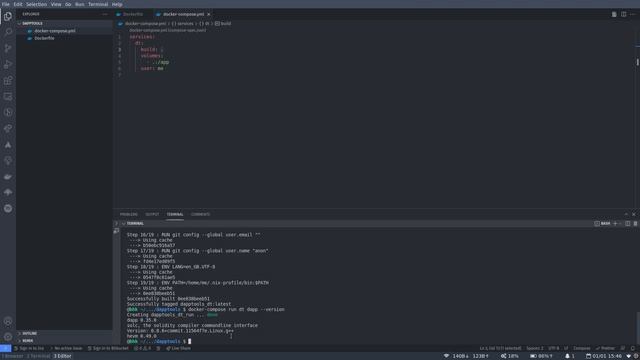The image size is (640, 360).
Task: Open the Extensions view
Action: [x=8, y=80]
